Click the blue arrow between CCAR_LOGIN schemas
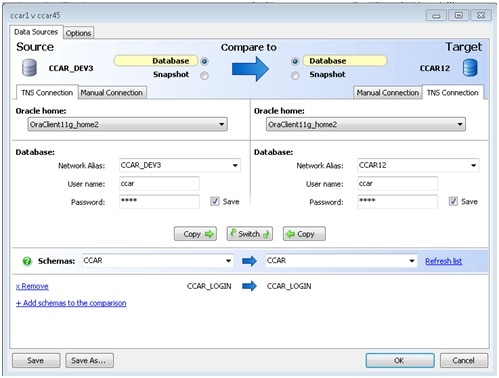Viewport: 499px width, 378px height. pos(249,286)
